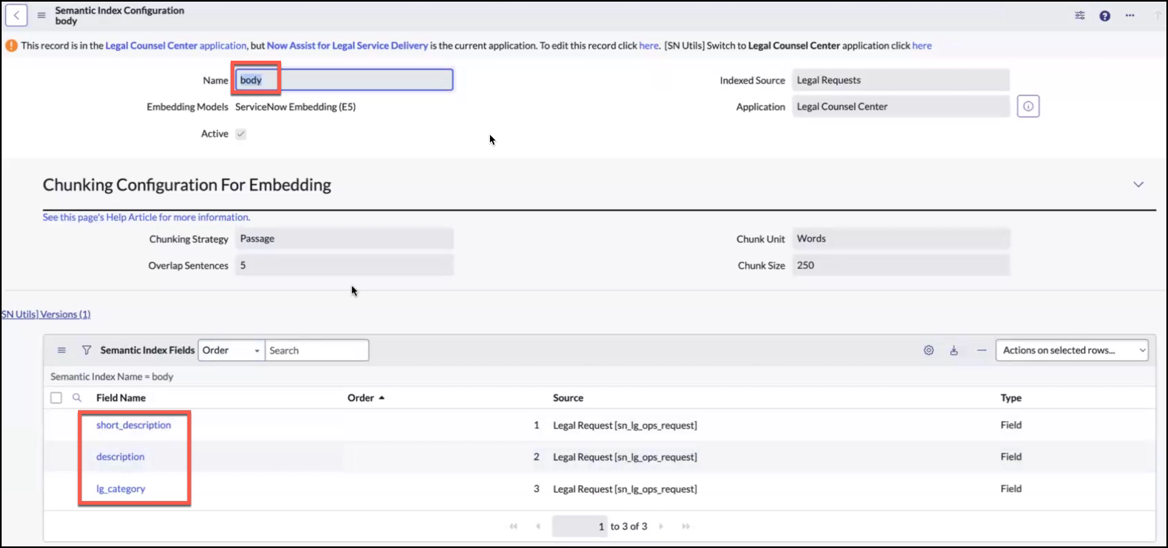Open the SN Utils Versions (1) link

pyautogui.click(x=45, y=314)
